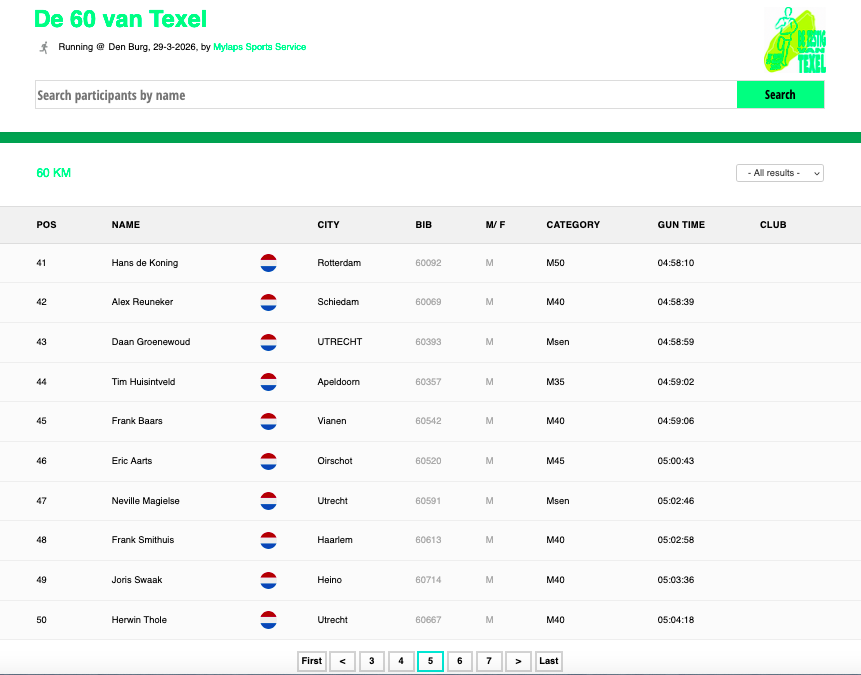Click the GUN TIME column header
This screenshot has height=675, width=861.
(x=681, y=225)
